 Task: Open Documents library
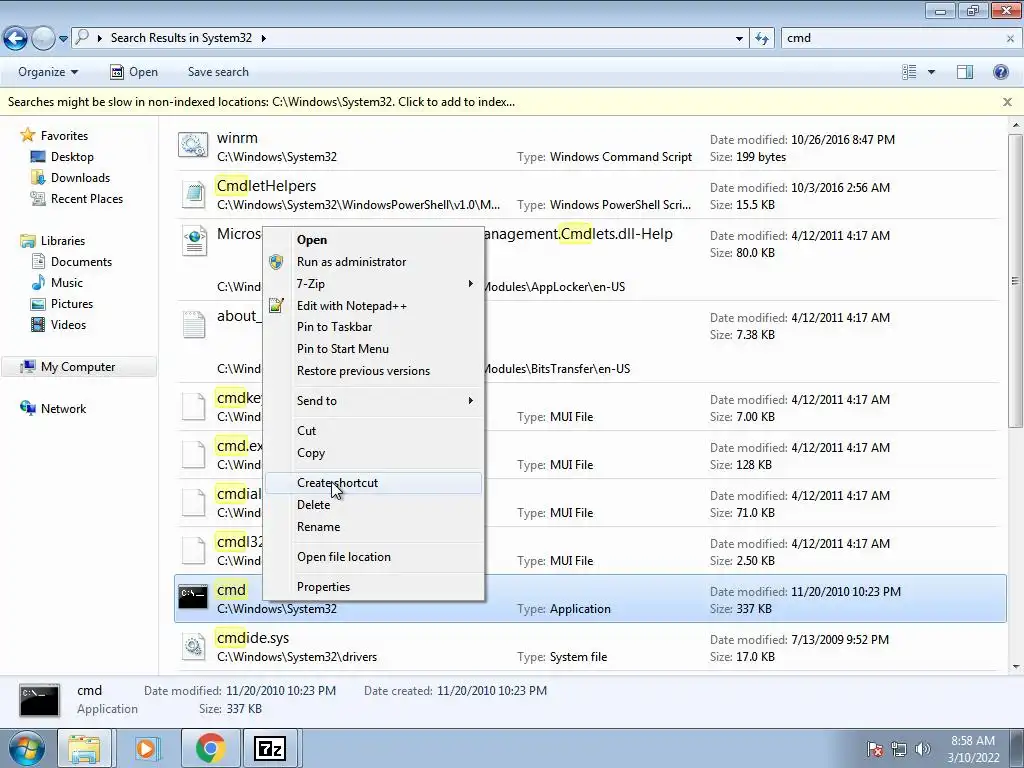[81, 262]
